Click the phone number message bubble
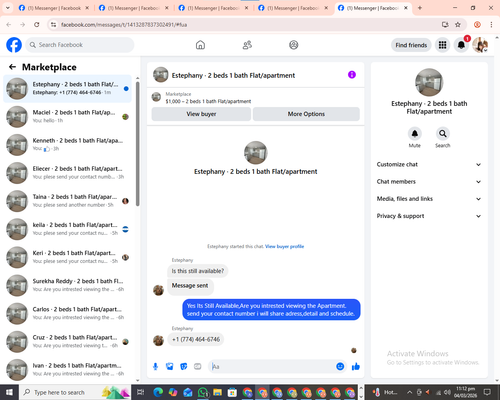Image resolution: width=500 pixels, height=400 pixels. pyautogui.click(x=196, y=339)
